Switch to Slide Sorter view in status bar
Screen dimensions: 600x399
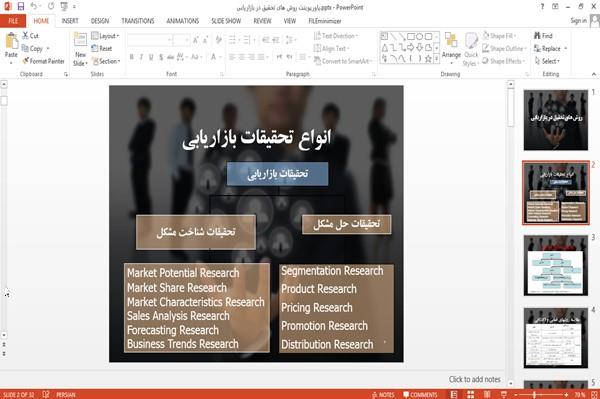tap(470, 394)
